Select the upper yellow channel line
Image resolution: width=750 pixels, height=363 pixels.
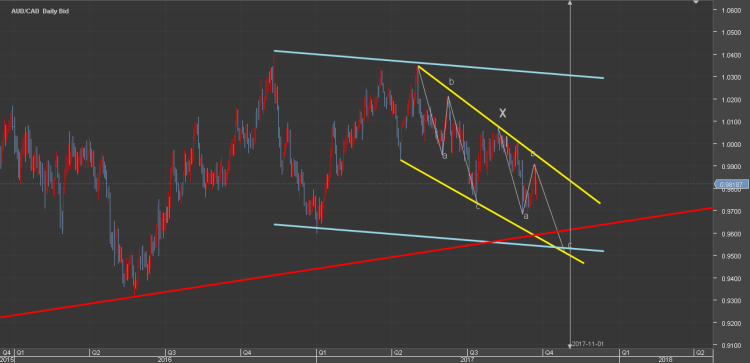coord(509,134)
